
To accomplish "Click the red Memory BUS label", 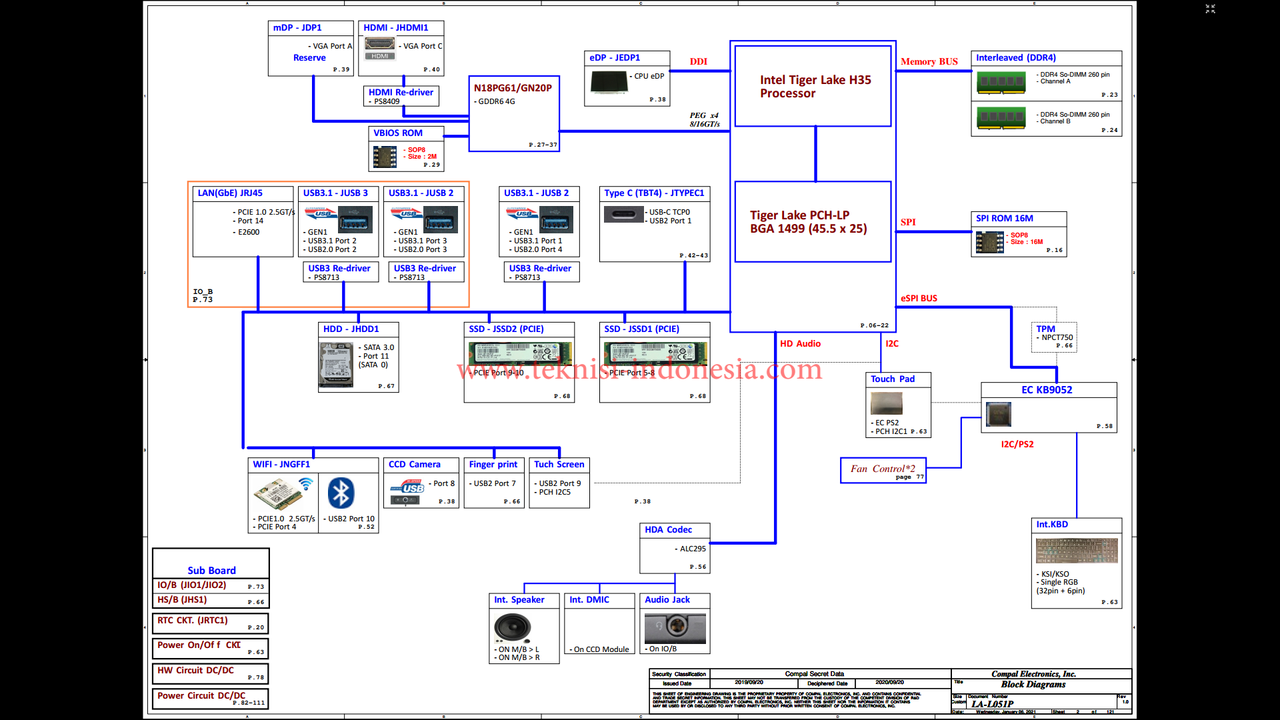I will [929, 62].
